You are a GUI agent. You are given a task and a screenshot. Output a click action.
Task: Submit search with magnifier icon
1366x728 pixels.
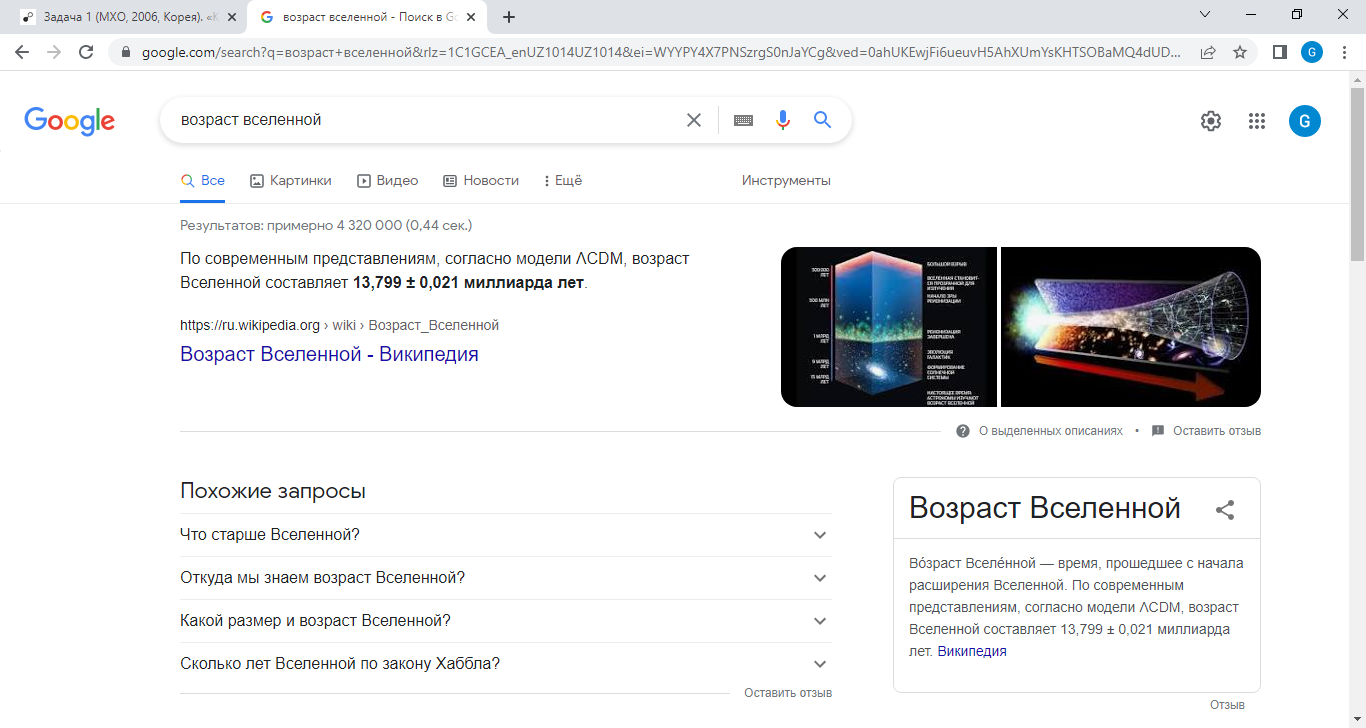(x=823, y=120)
